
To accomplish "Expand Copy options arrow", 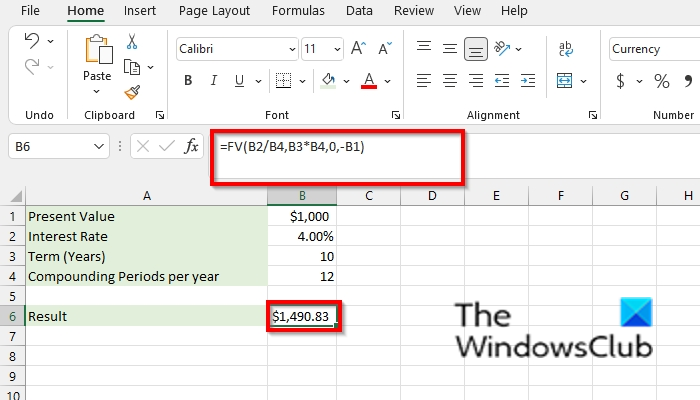I will click(150, 67).
